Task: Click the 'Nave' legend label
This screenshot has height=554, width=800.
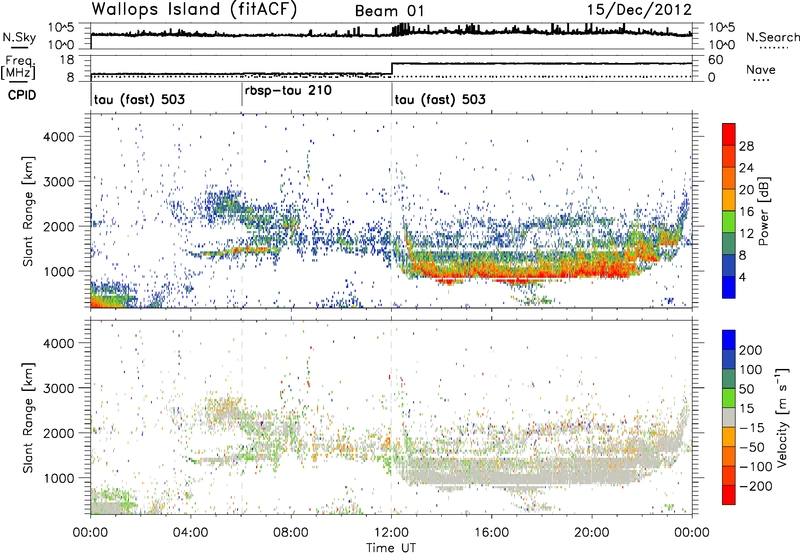Action: 761,70
